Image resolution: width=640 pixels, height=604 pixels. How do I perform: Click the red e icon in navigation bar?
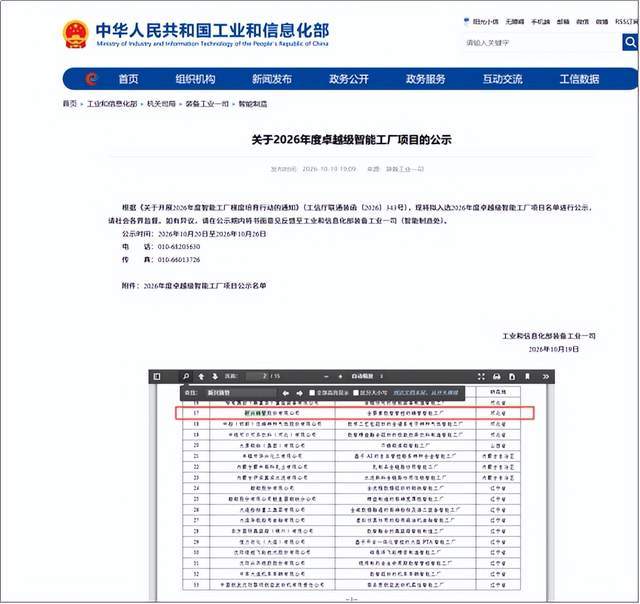pos(91,78)
